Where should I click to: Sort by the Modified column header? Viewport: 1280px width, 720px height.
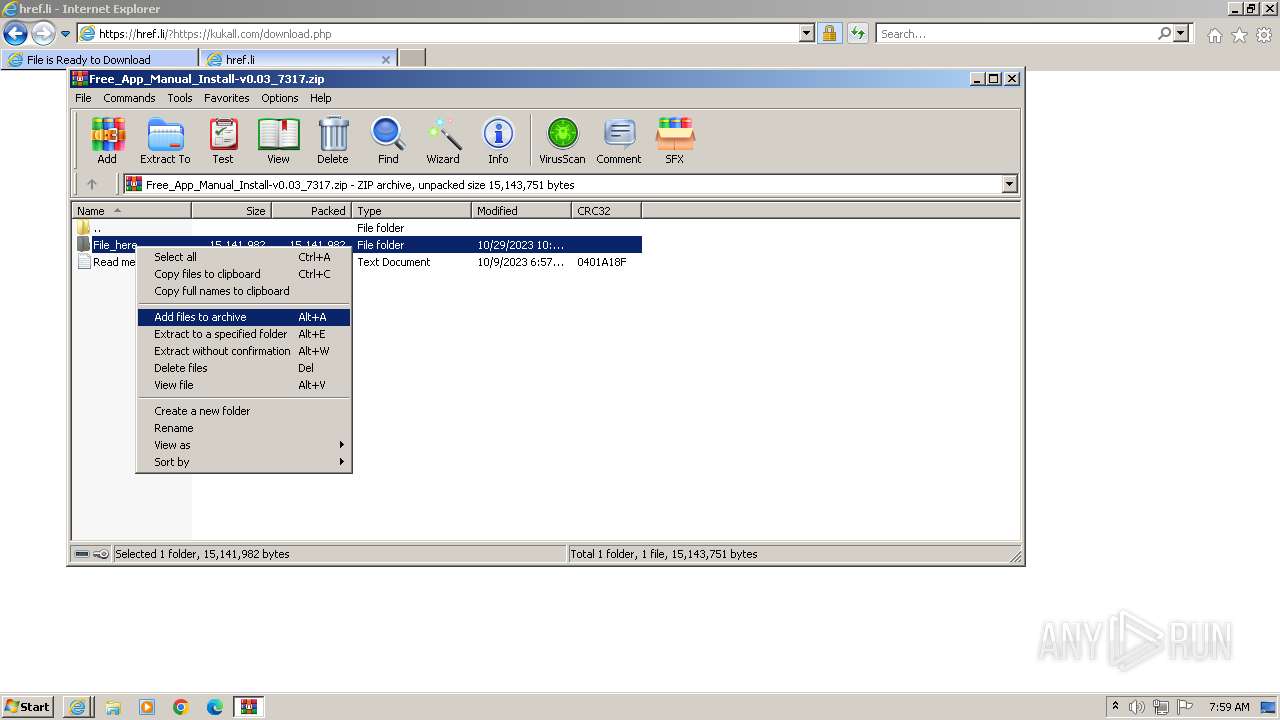[x=521, y=210]
